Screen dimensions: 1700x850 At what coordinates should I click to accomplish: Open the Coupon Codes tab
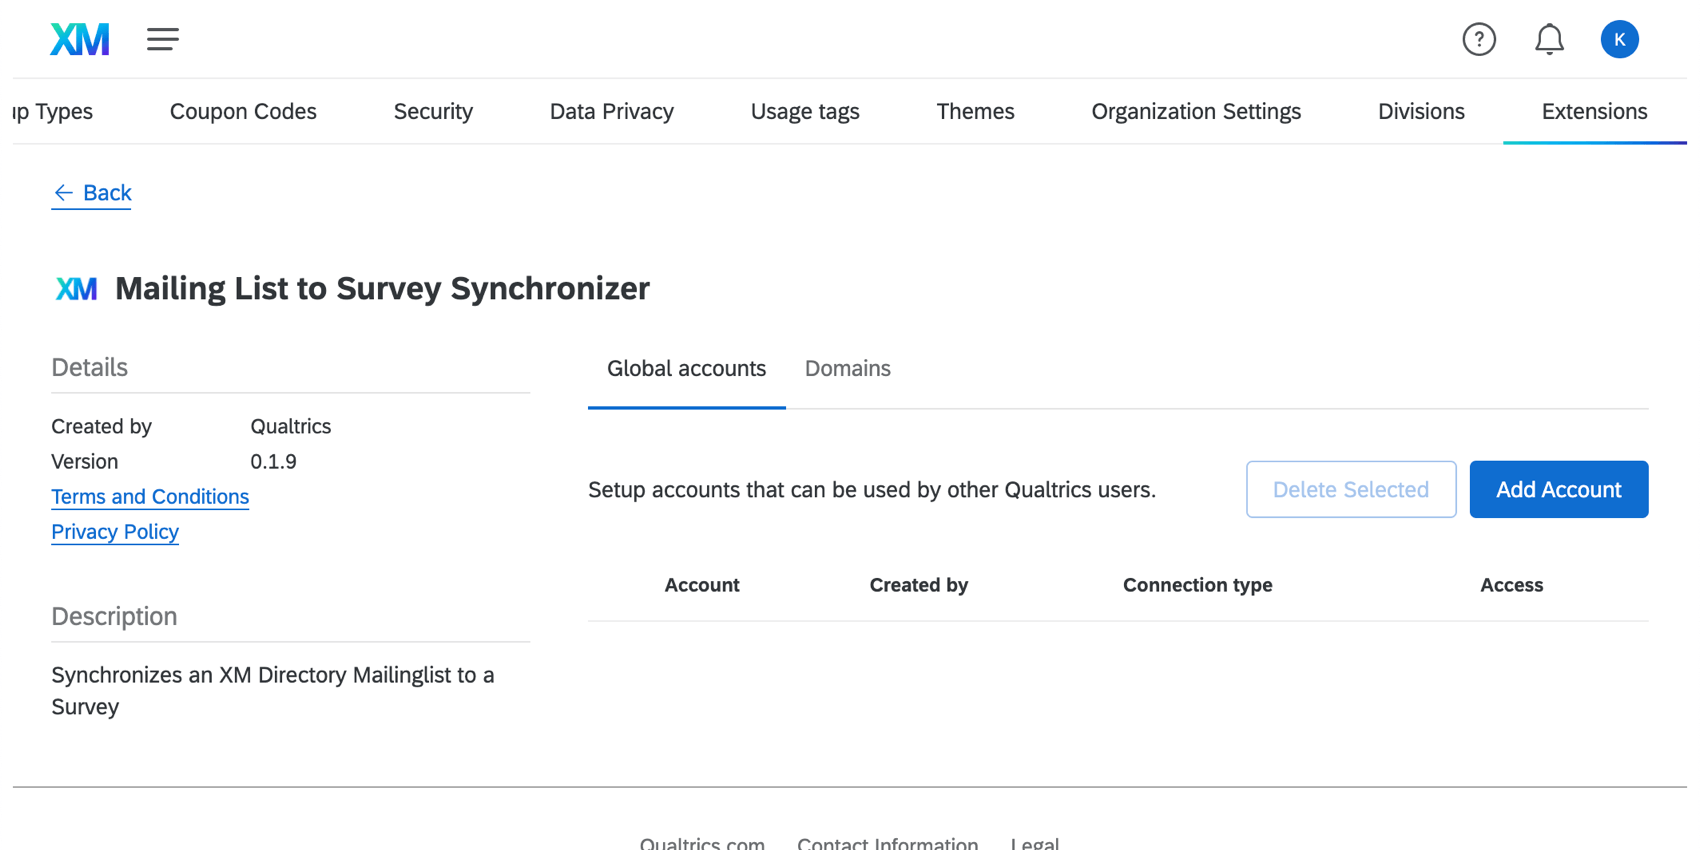click(x=243, y=112)
